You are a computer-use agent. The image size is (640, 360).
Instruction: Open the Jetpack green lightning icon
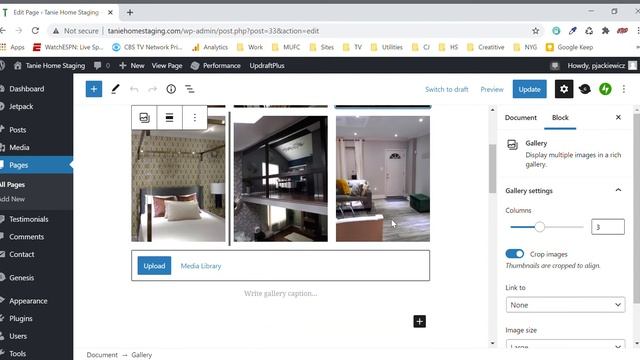pyautogui.click(x=605, y=89)
